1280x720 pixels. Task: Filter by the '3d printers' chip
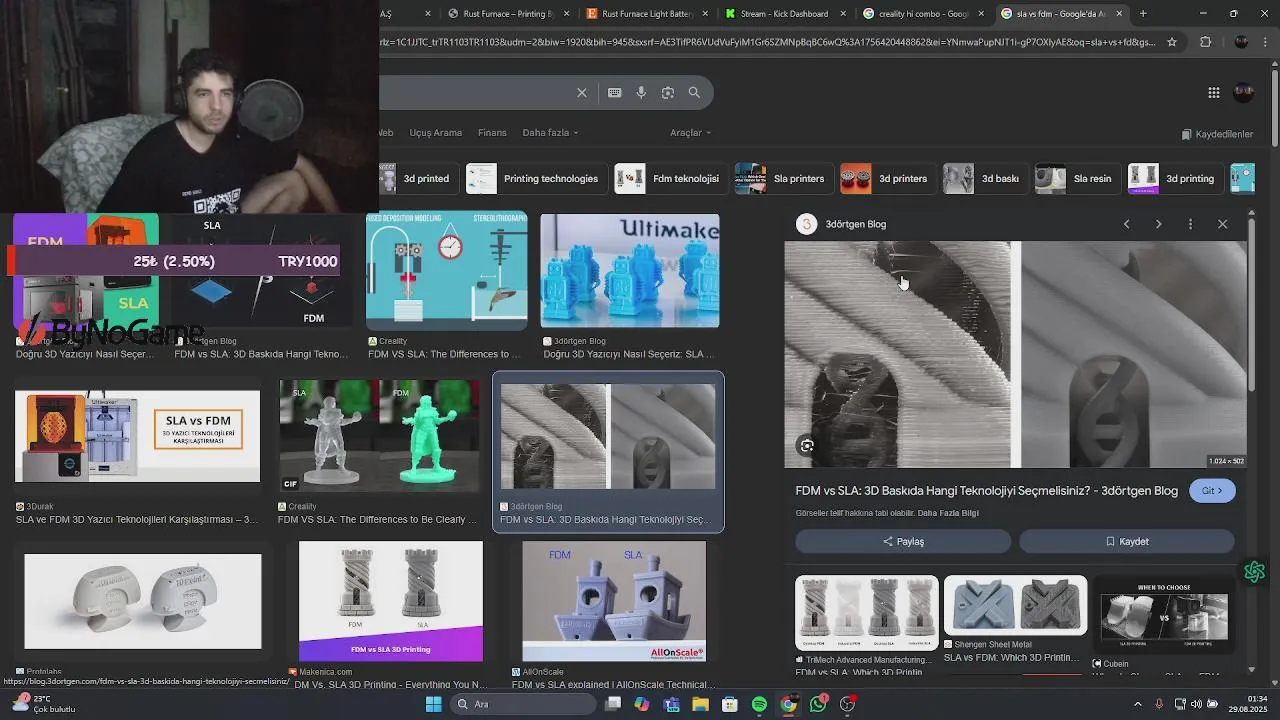[886, 179]
